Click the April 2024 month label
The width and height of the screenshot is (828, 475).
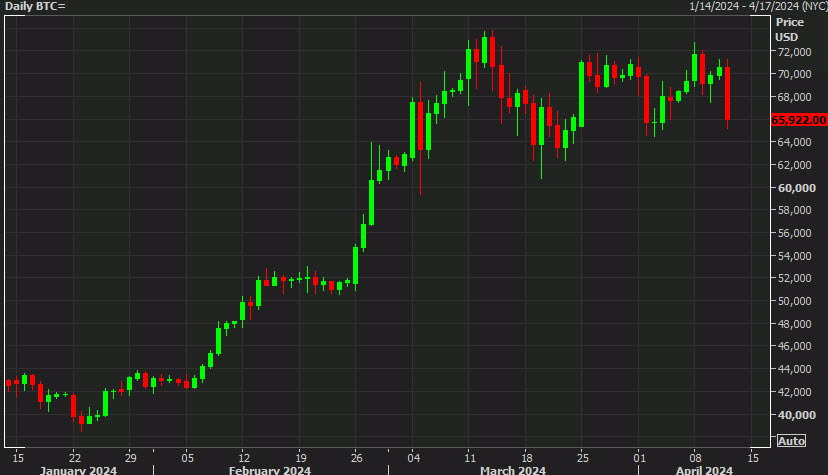click(704, 470)
